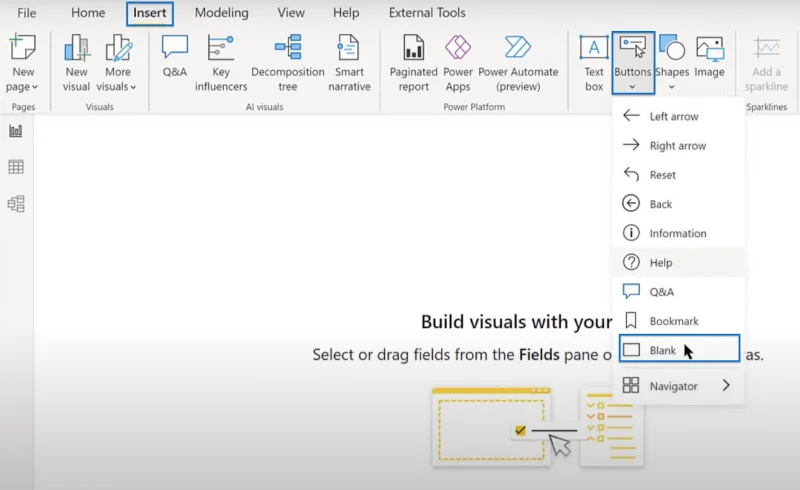Open the Help ribbon tab
Viewport: 800px width, 490px height.
[x=346, y=13]
